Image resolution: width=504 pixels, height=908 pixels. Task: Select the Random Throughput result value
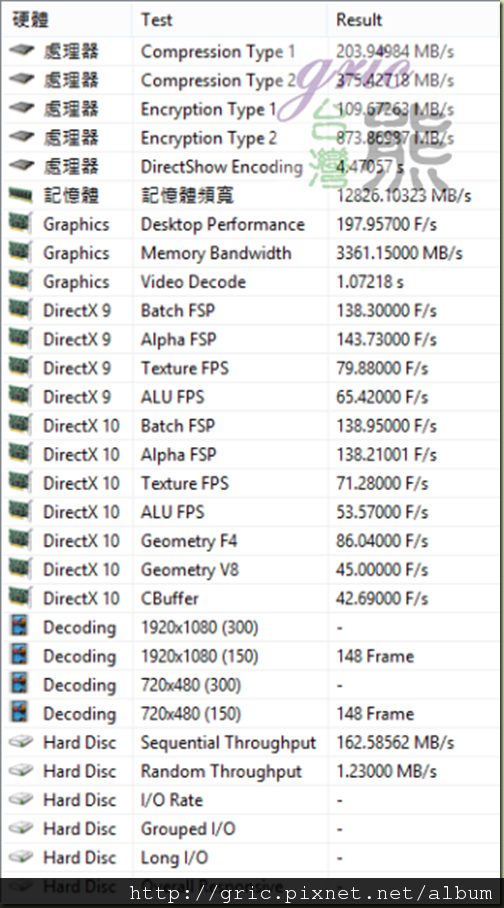click(386, 771)
